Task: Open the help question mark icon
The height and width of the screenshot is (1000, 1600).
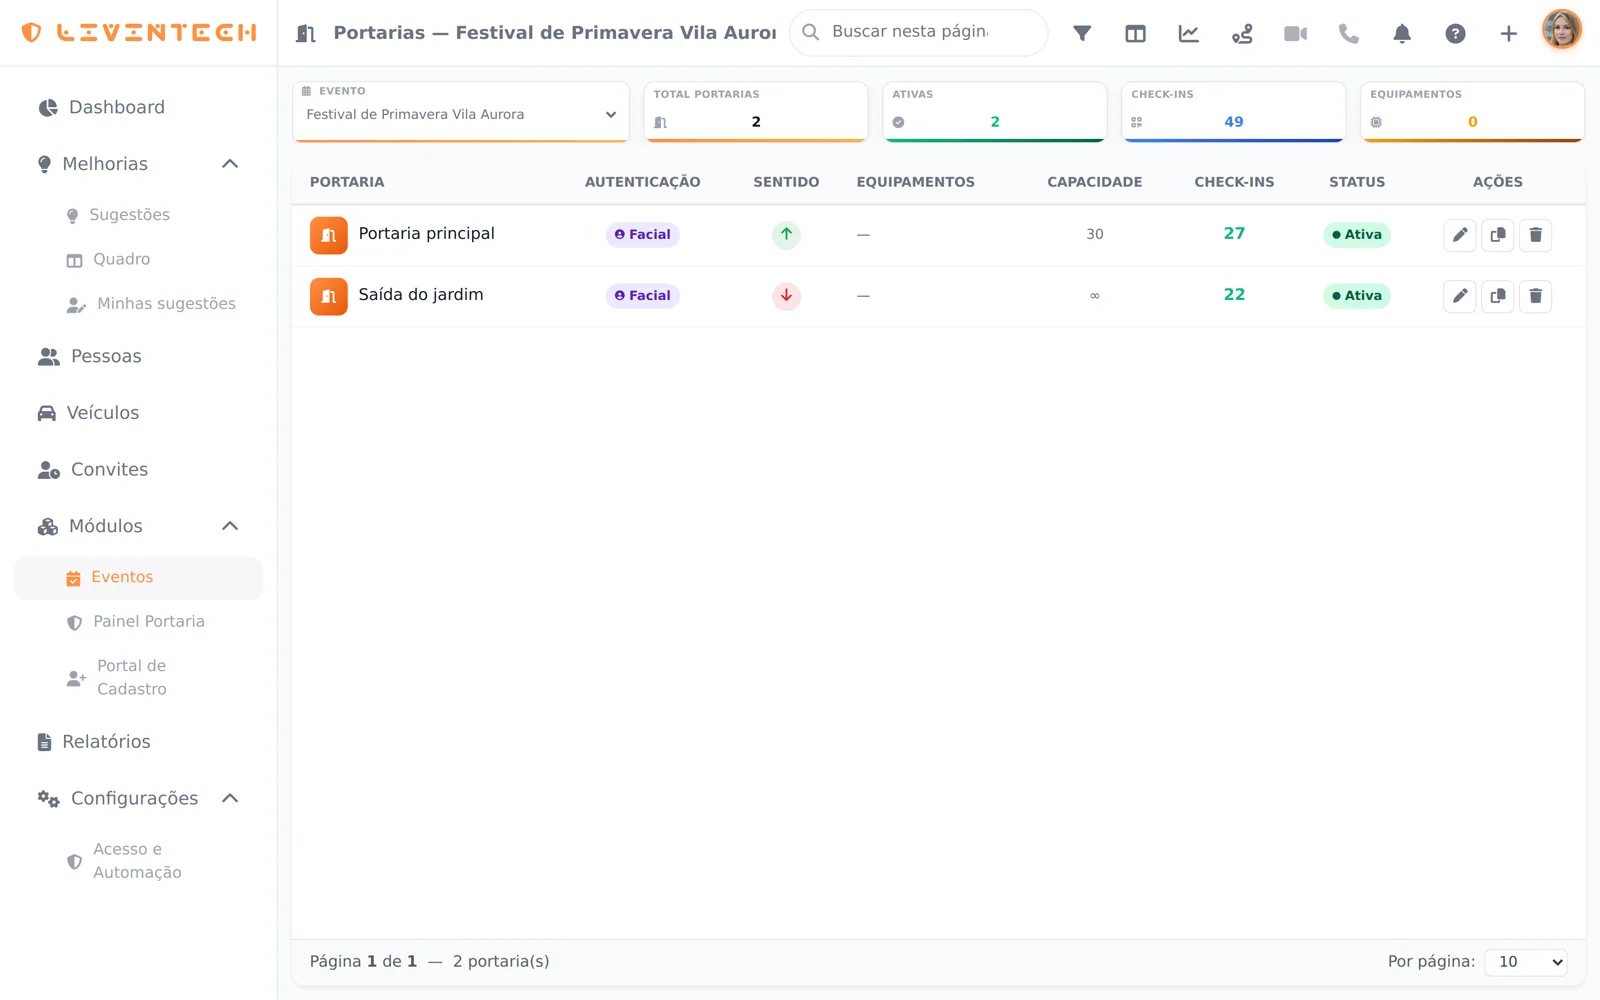Action: tap(1455, 33)
